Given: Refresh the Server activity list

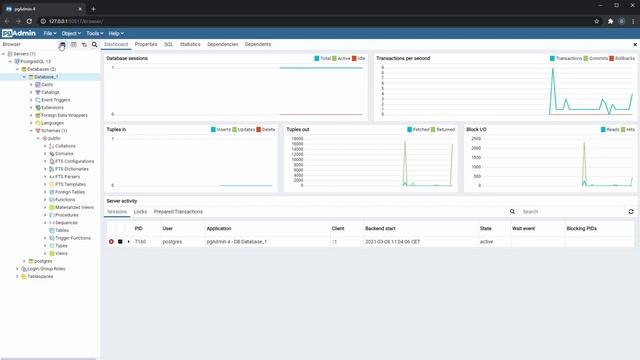Looking at the screenshot, I should pyautogui.click(x=631, y=211).
